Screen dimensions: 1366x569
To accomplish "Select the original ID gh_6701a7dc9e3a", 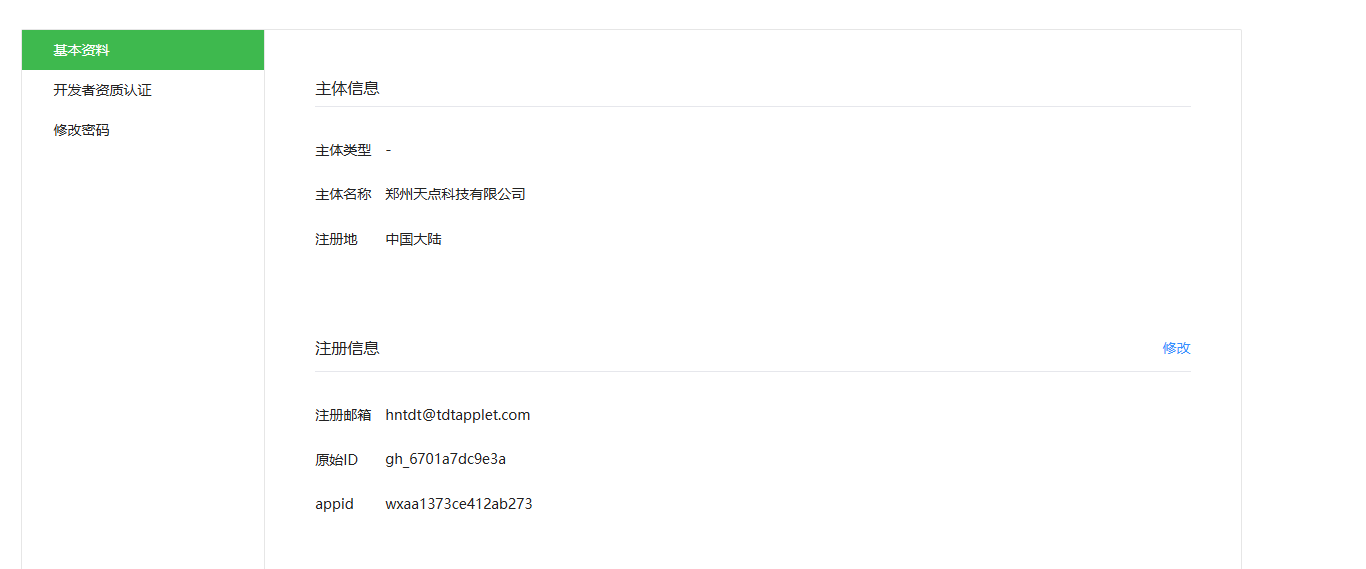I will [x=446, y=460].
